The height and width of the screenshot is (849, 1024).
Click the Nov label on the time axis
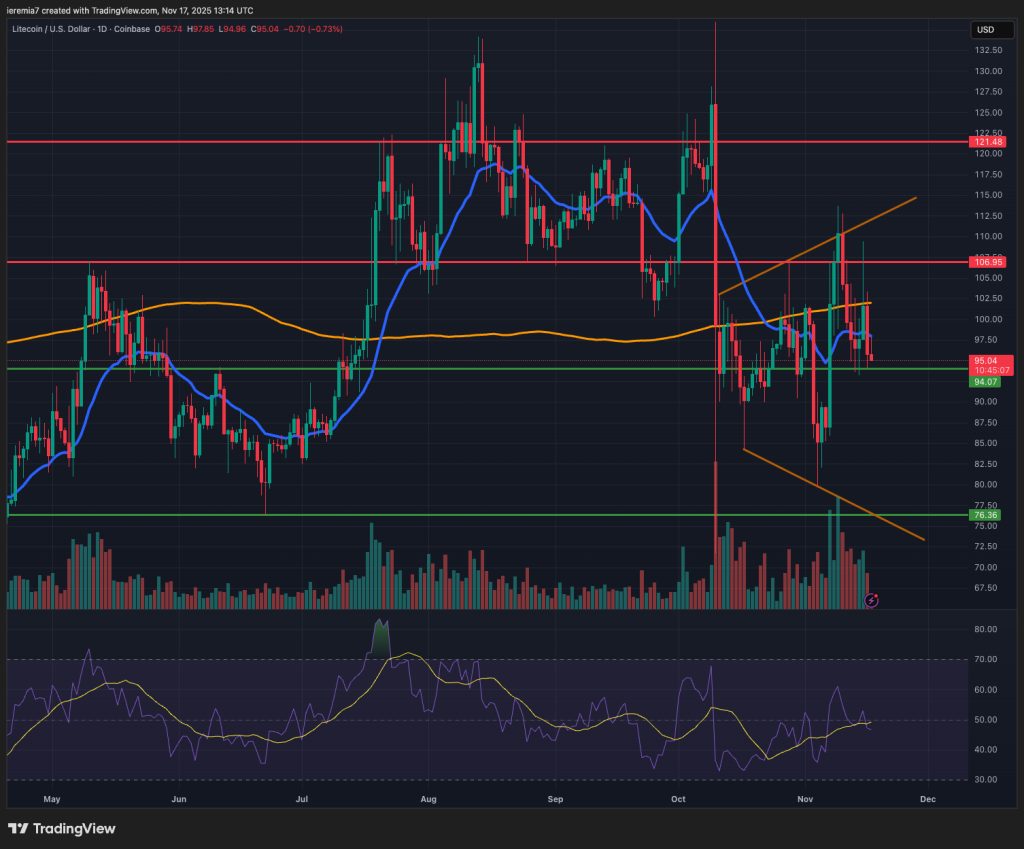pyautogui.click(x=805, y=799)
